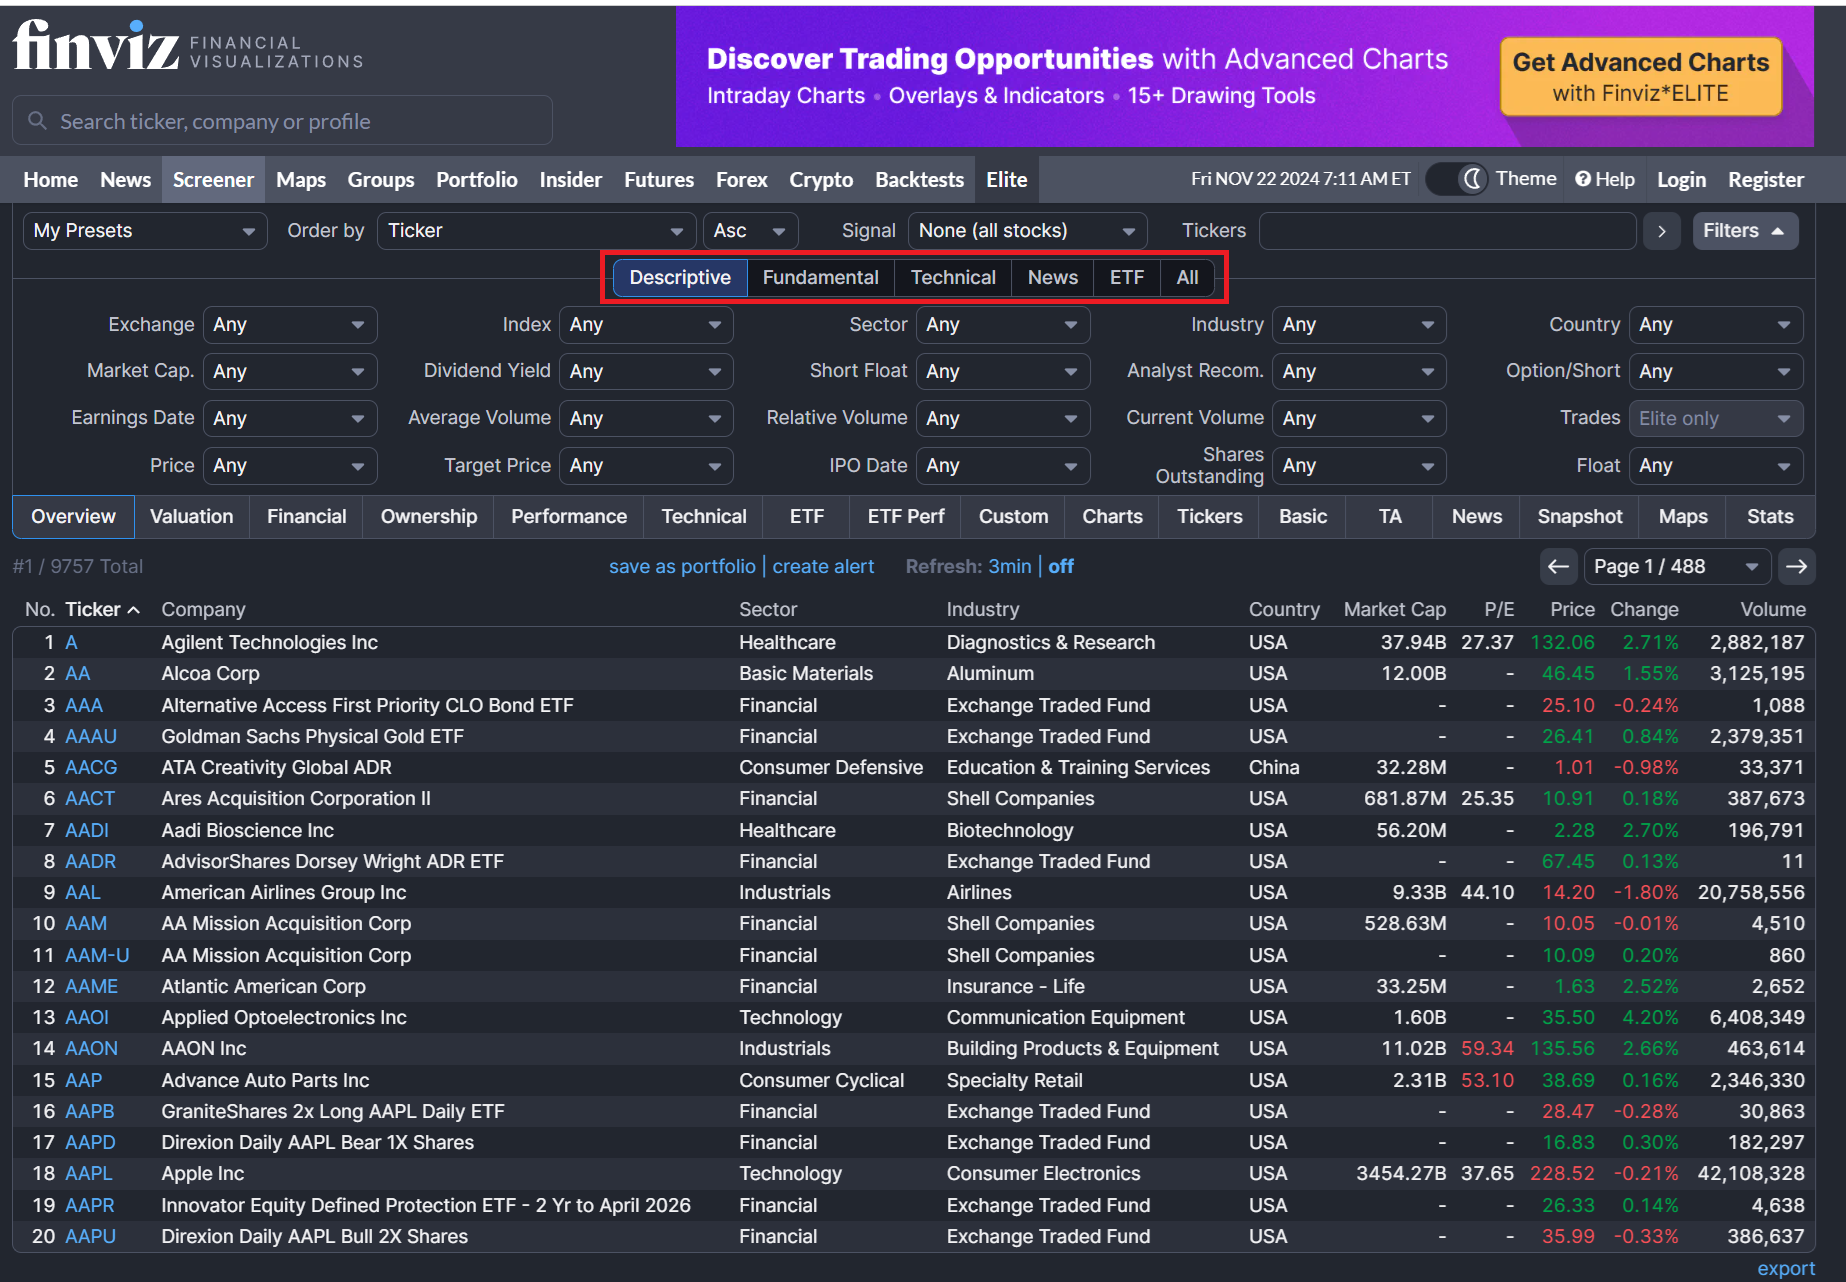
Task: Turn refresh off
Action: (1061, 566)
